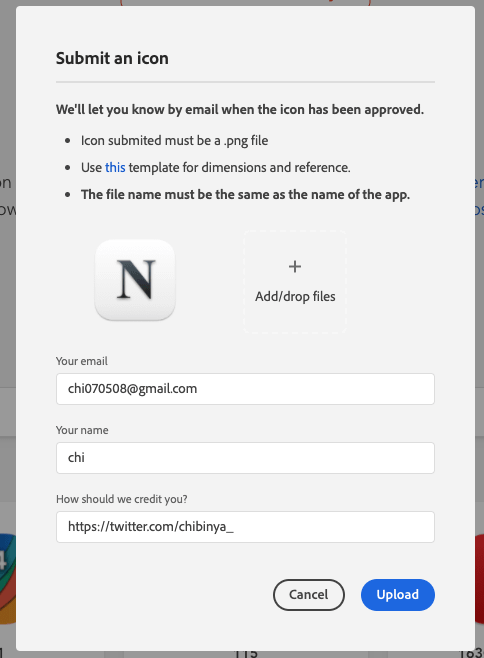
Task: Focus the Your email input field
Action: pyautogui.click(x=245, y=389)
